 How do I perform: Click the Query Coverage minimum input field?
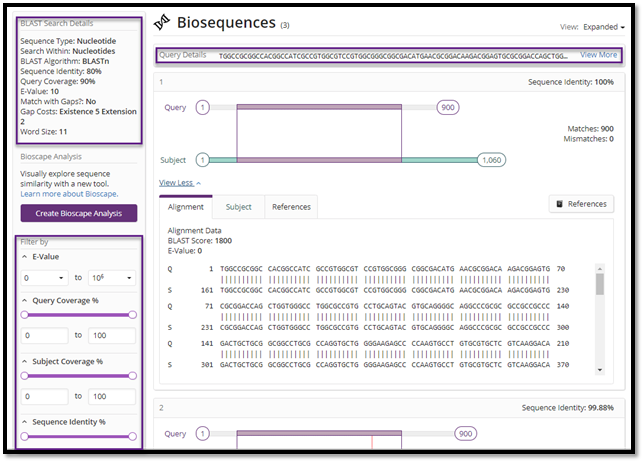point(44,335)
